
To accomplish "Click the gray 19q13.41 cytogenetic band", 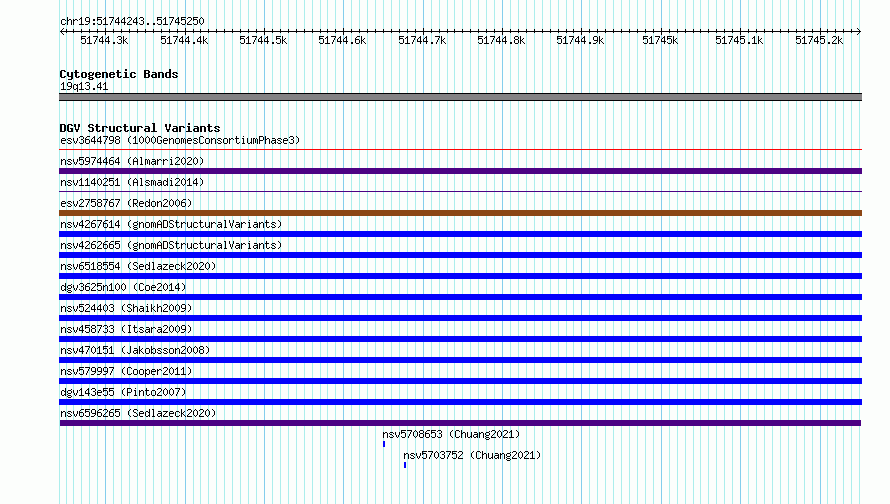I will (x=460, y=97).
